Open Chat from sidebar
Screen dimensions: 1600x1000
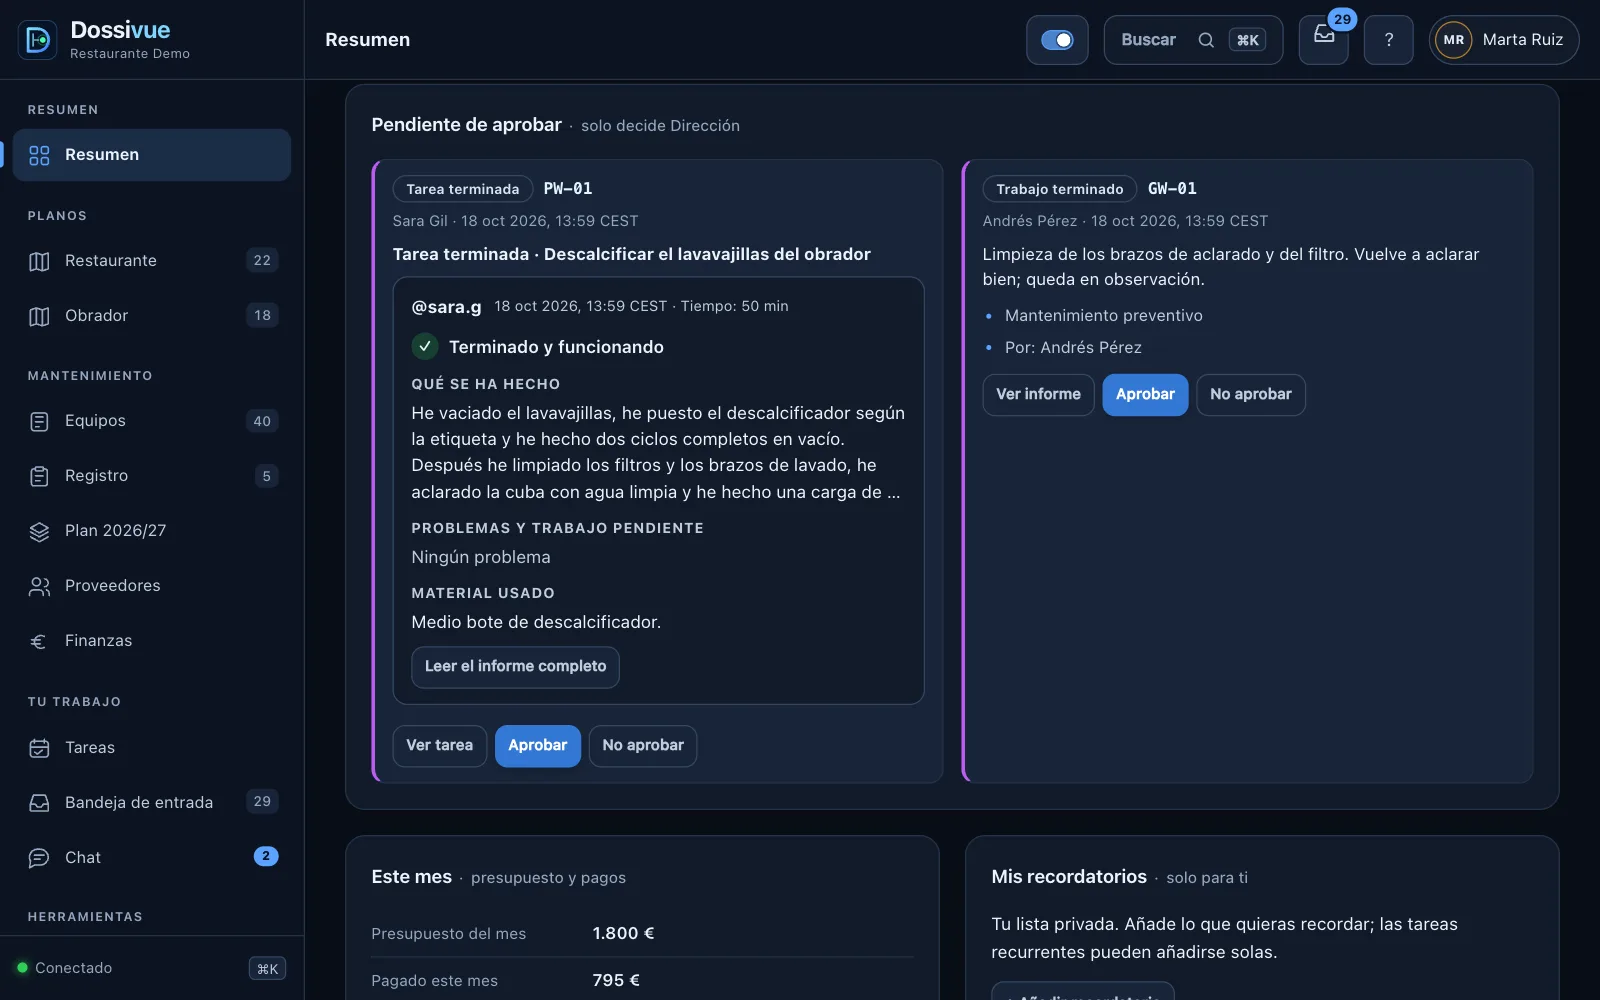tap(152, 858)
